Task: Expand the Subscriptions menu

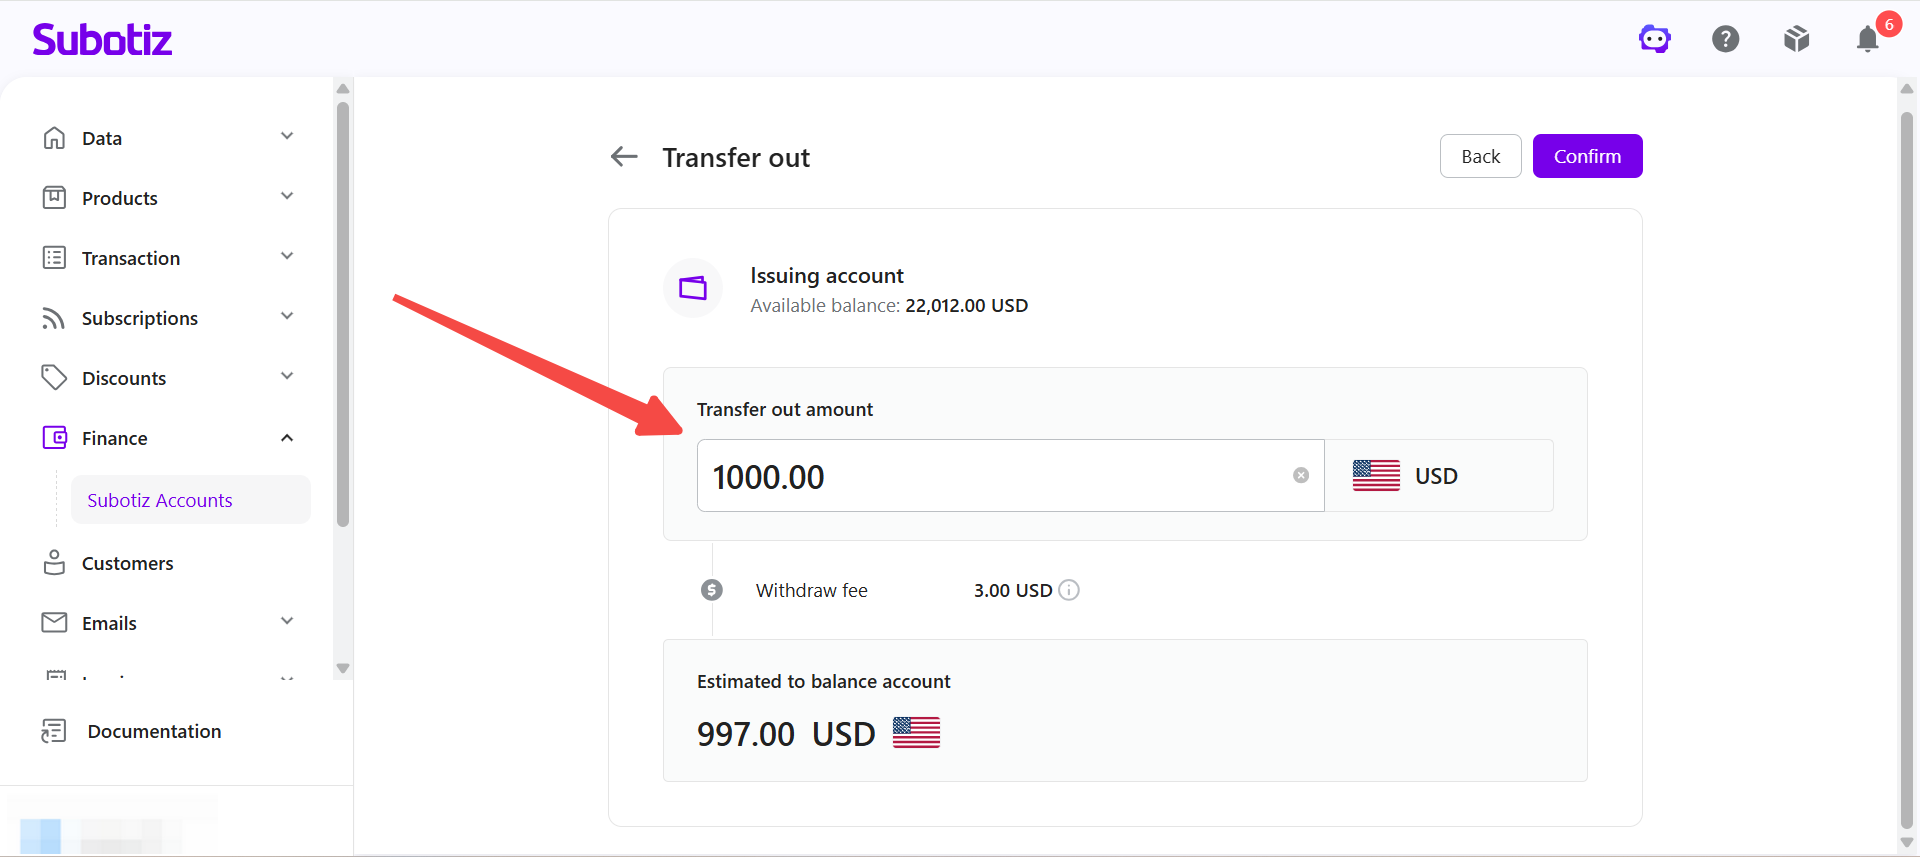Action: pyautogui.click(x=168, y=318)
